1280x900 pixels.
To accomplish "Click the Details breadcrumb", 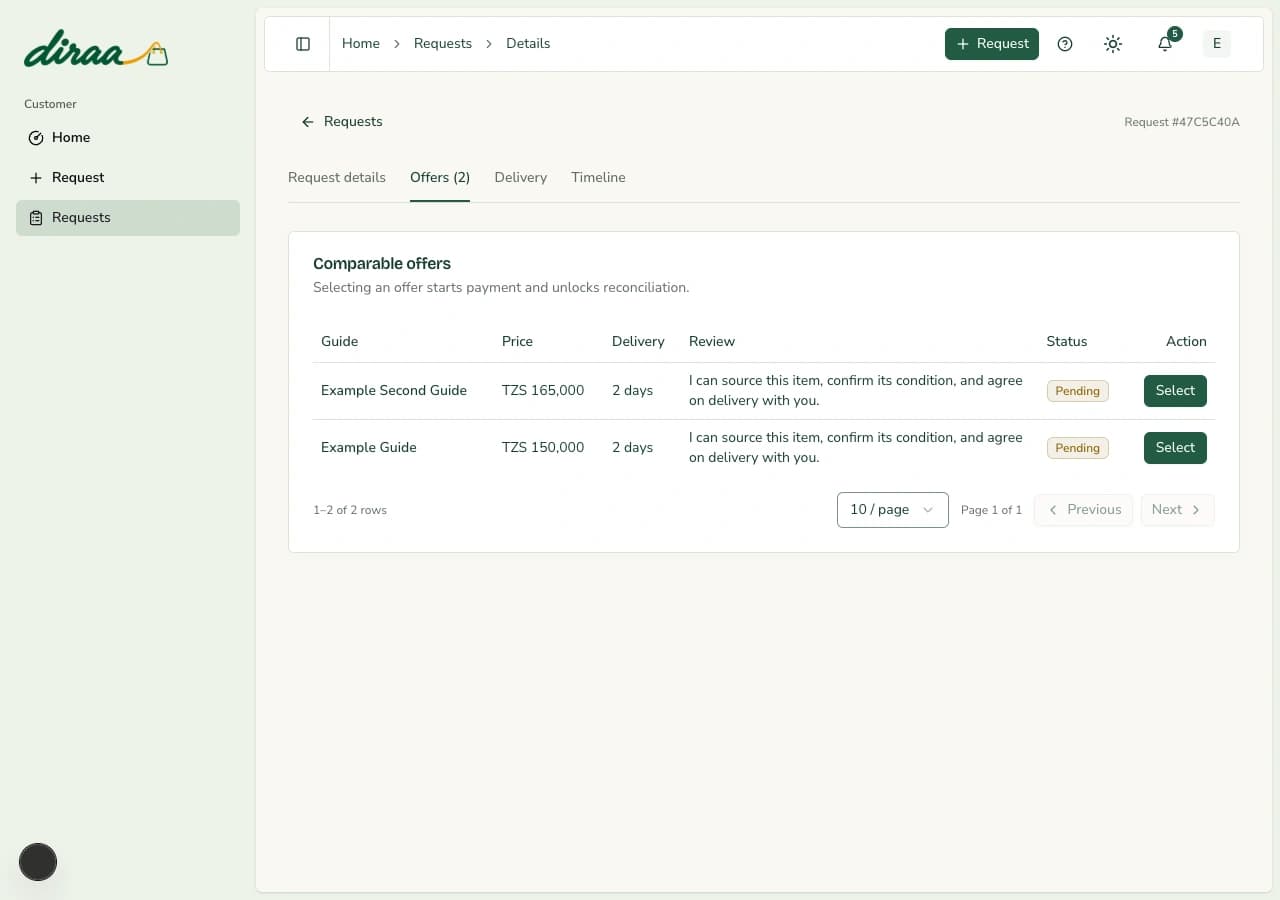I will (528, 44).
